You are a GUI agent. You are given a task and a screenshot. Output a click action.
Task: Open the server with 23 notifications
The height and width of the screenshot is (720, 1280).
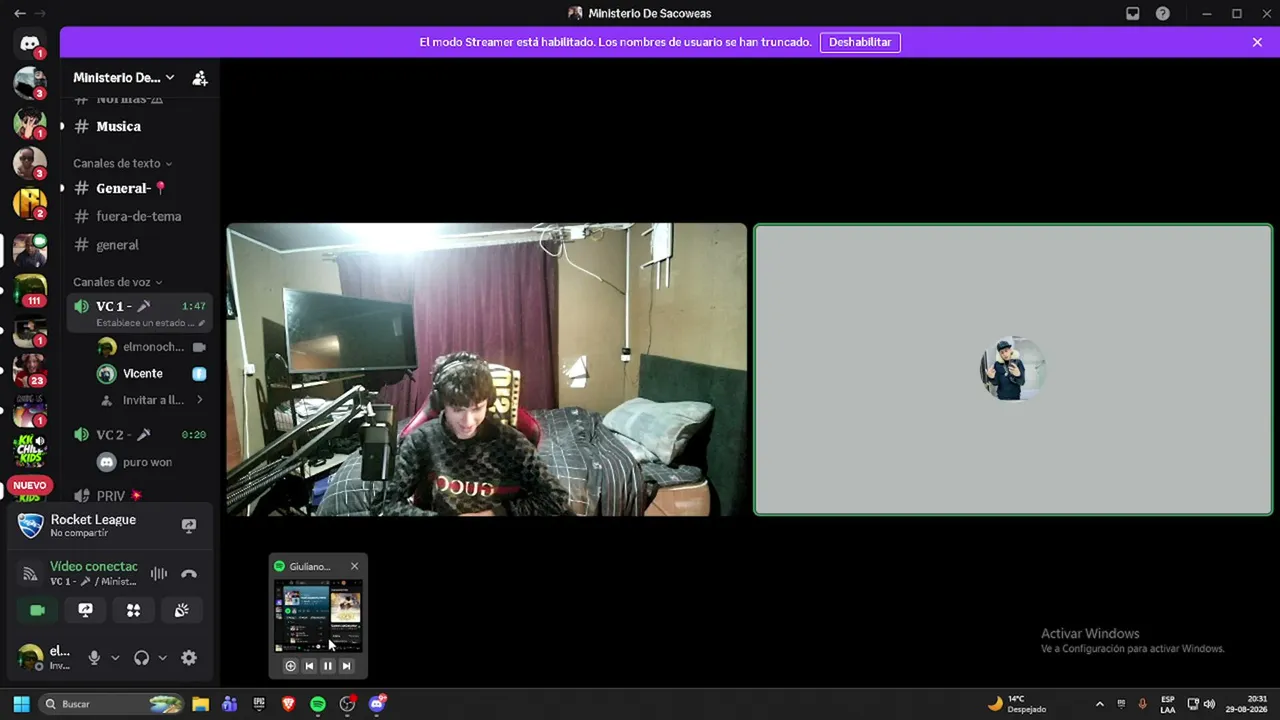click(x=30, y=369)
